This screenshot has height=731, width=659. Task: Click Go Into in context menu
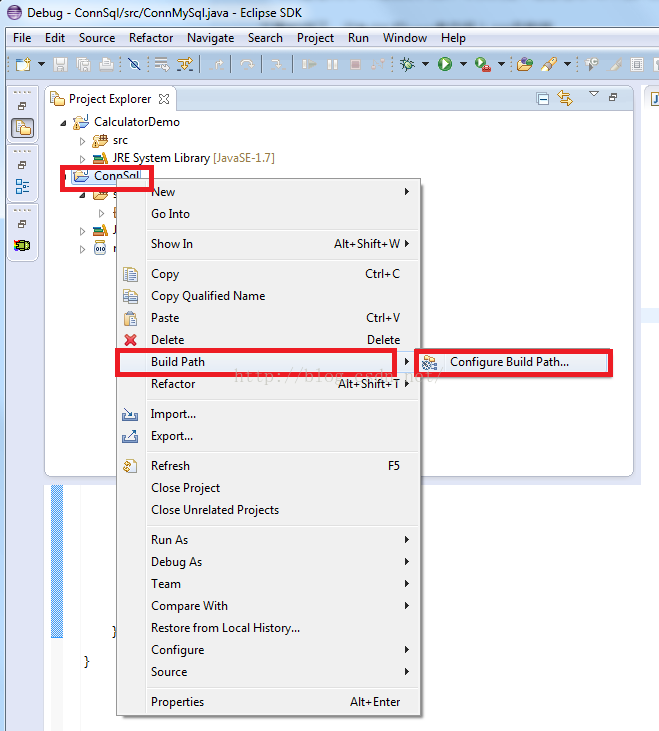268,214
